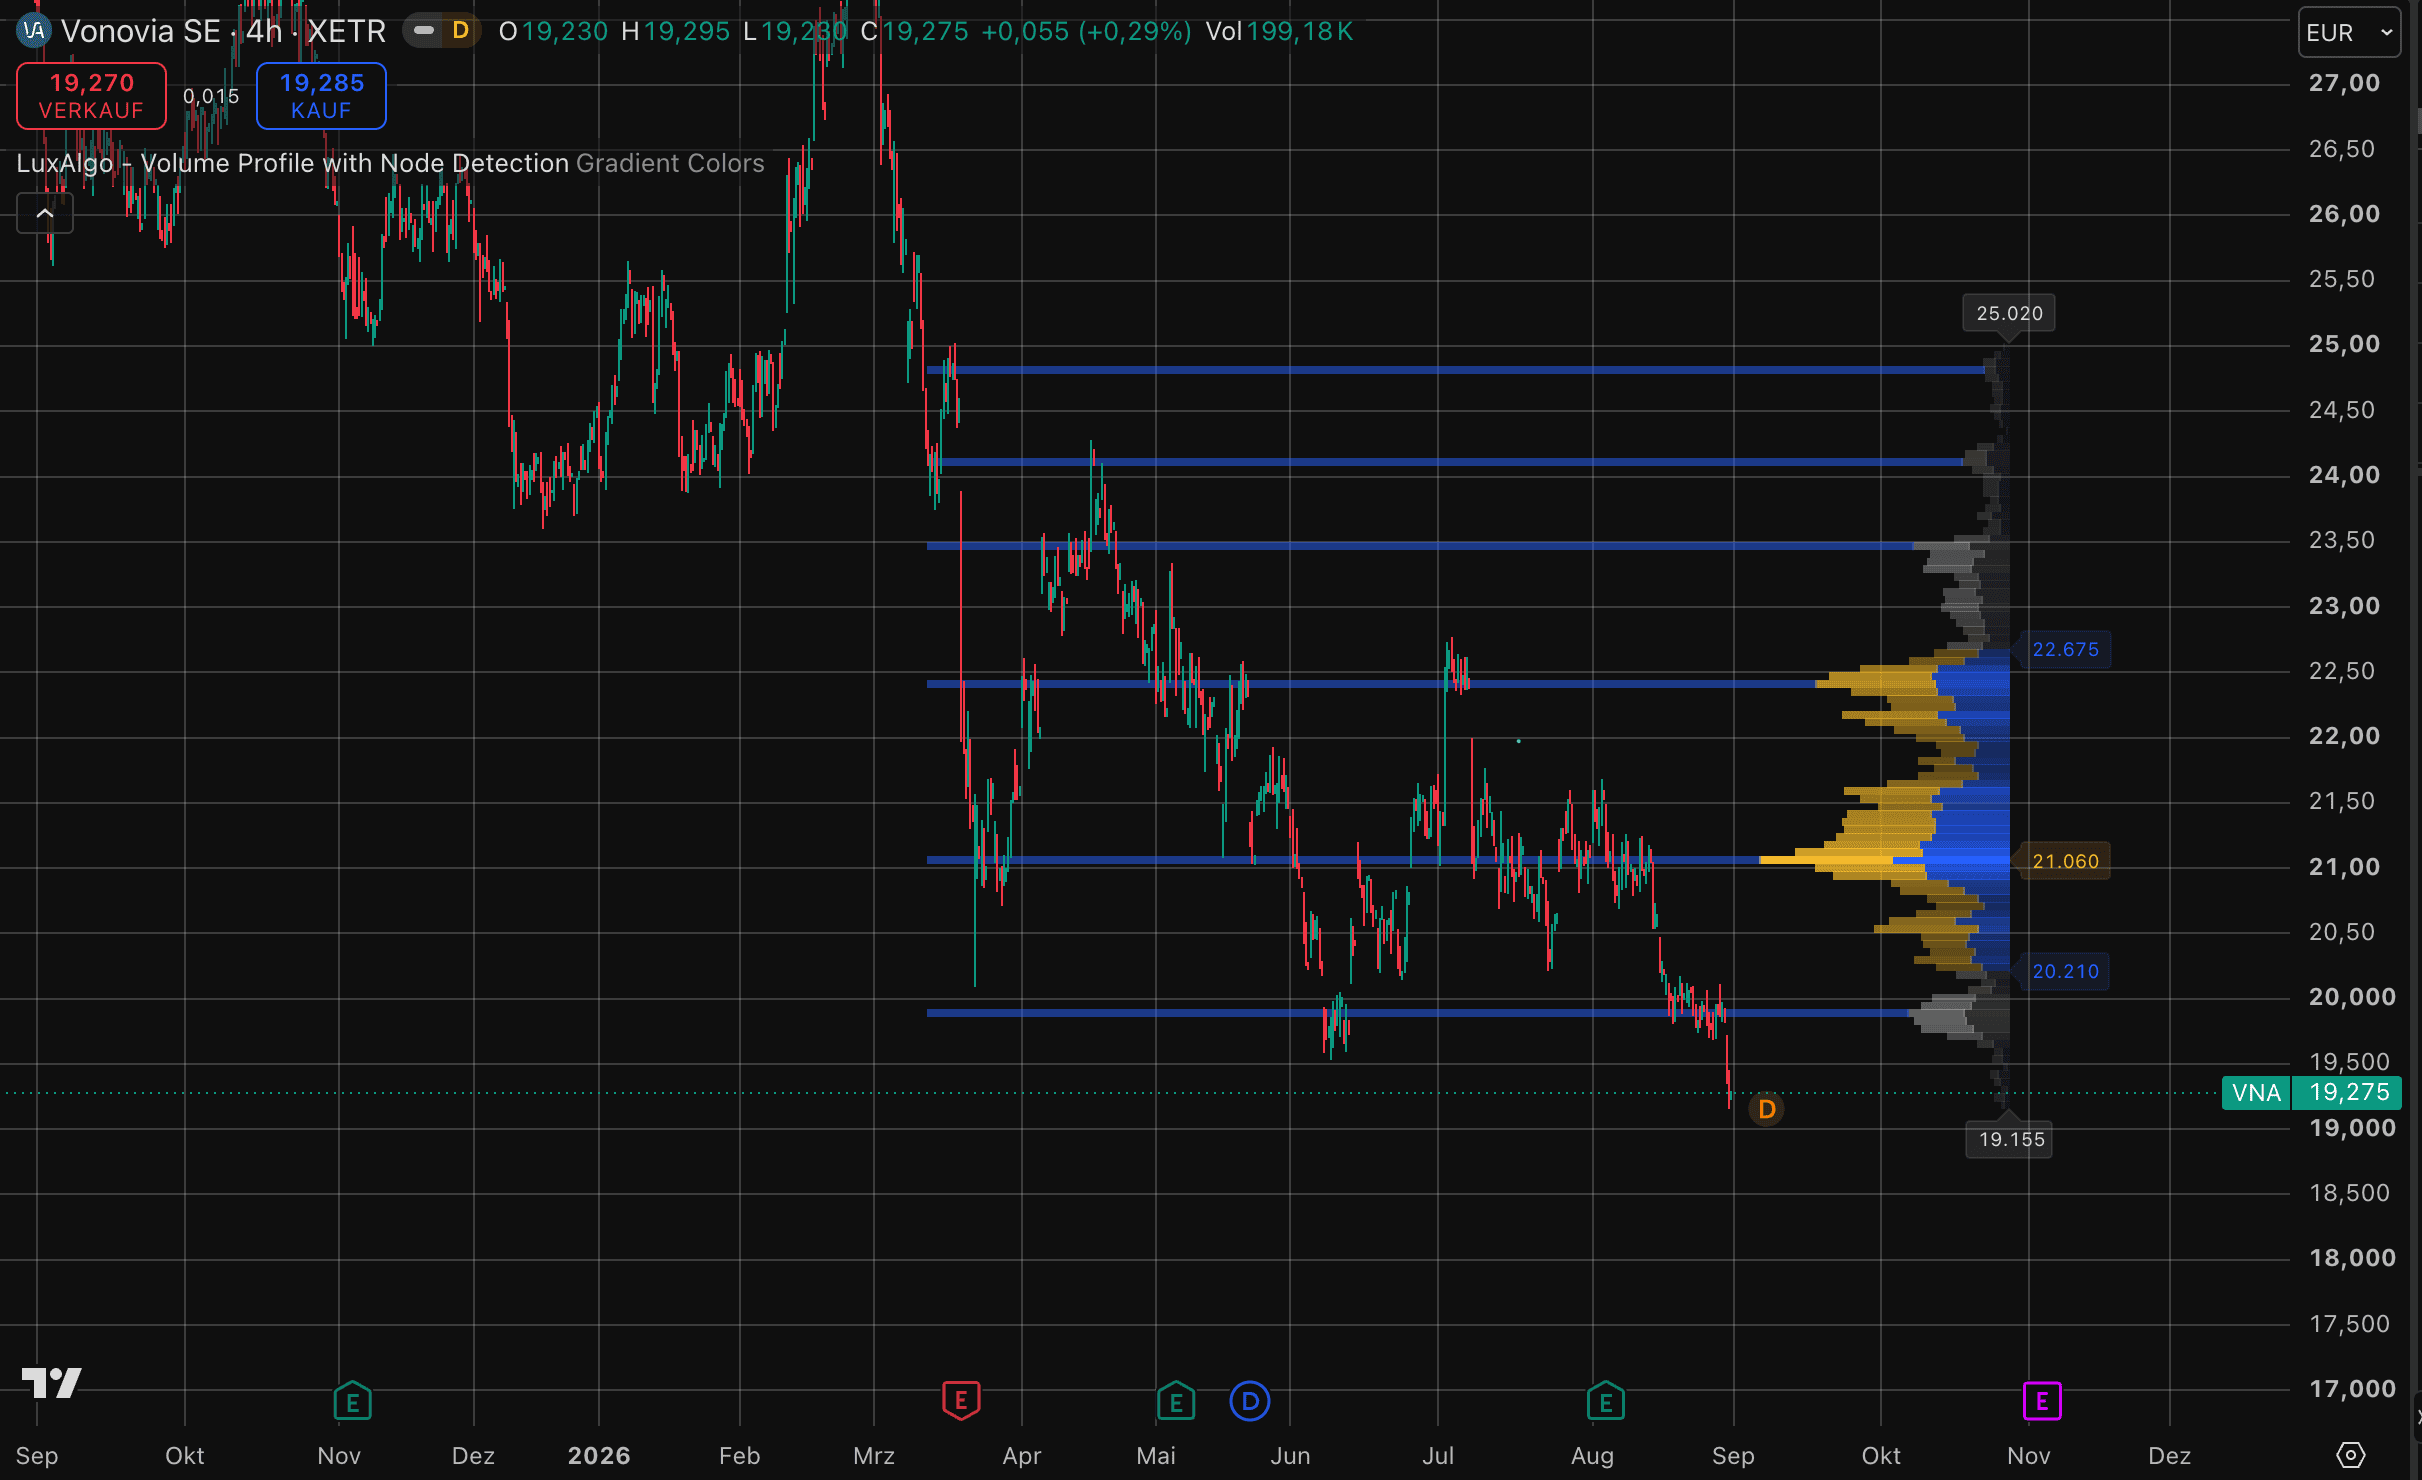Click the green earnings marker beside the Aug label
The image size is (2422, 1480).
tap(1606, 1401)
